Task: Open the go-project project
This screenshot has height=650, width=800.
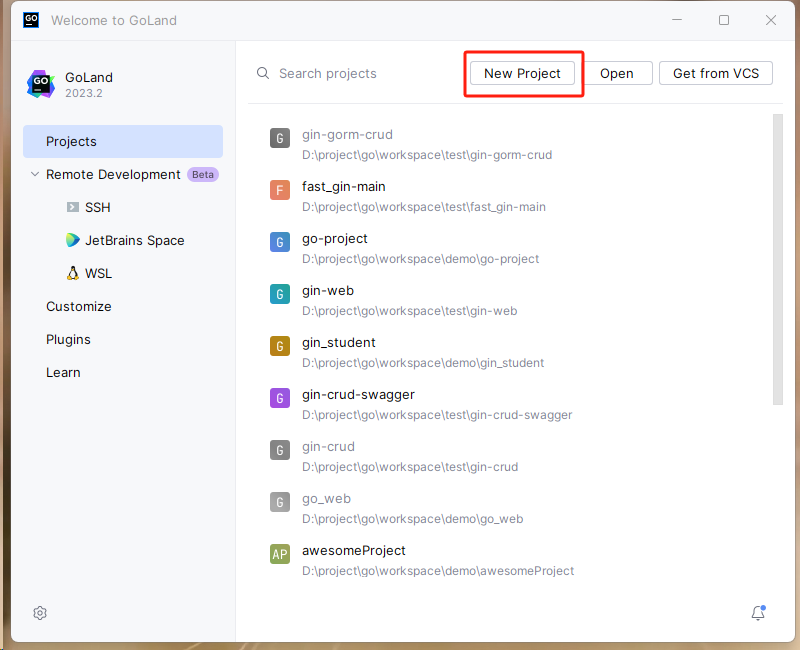Action: coord(510,248)
